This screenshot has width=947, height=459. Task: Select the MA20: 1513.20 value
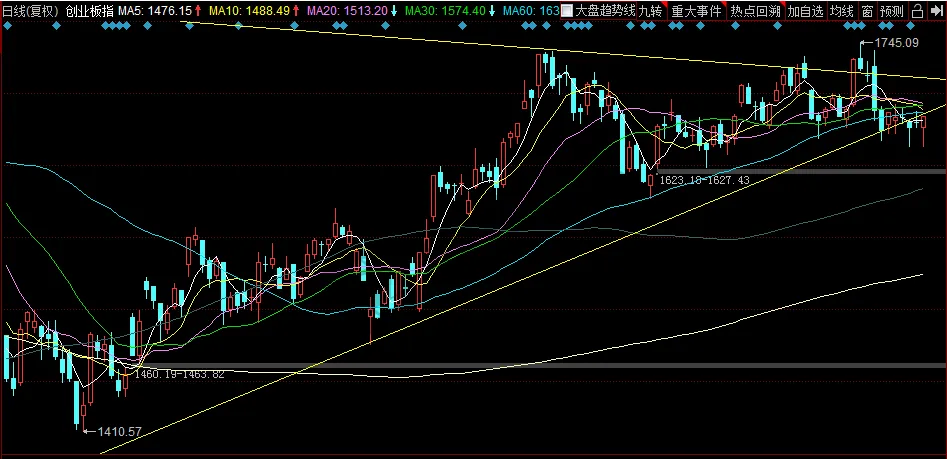click(x=346, y=11)
